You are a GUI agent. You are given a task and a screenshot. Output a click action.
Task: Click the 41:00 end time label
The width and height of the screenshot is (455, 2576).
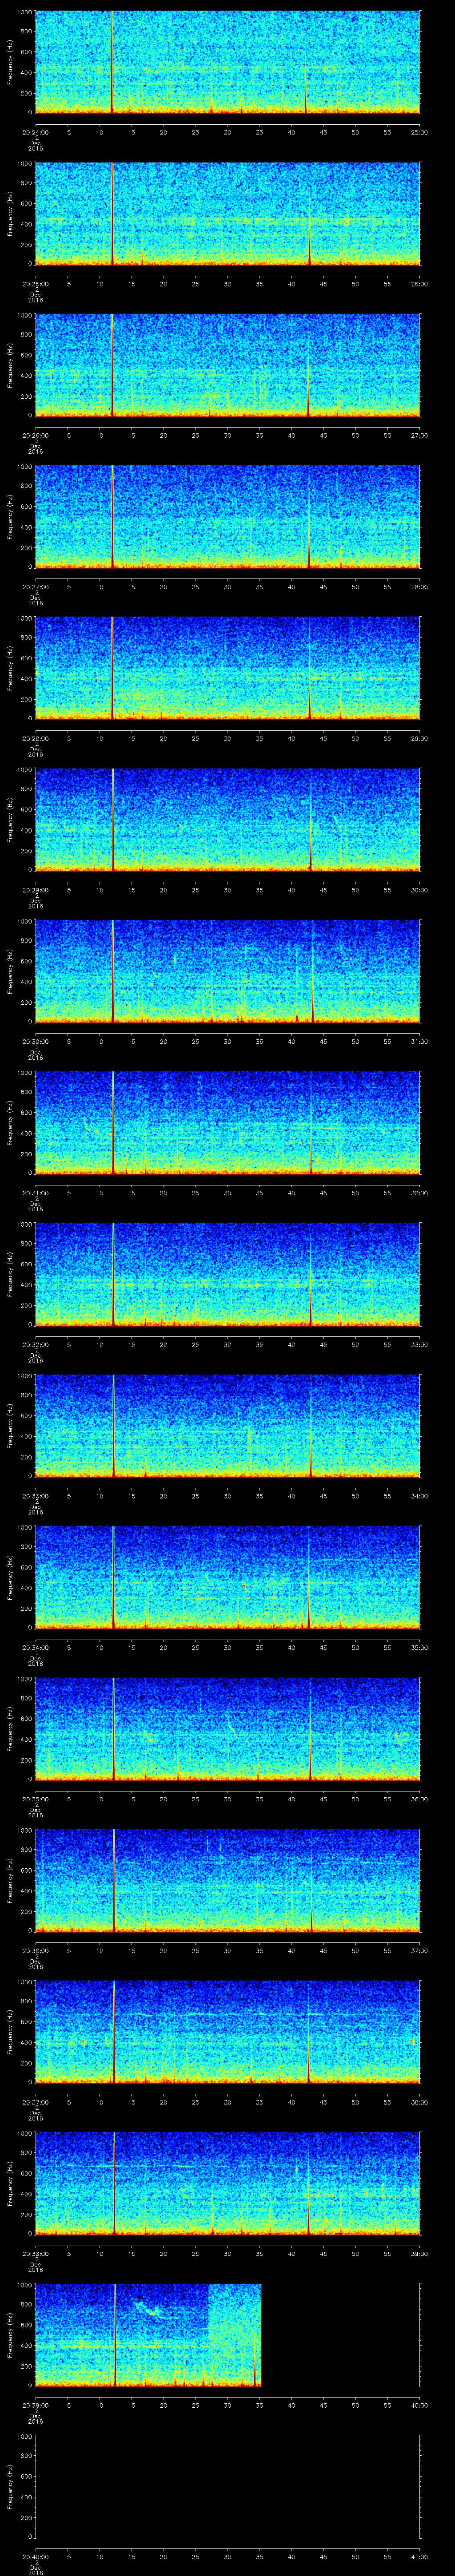click(x=419, y=2556)
